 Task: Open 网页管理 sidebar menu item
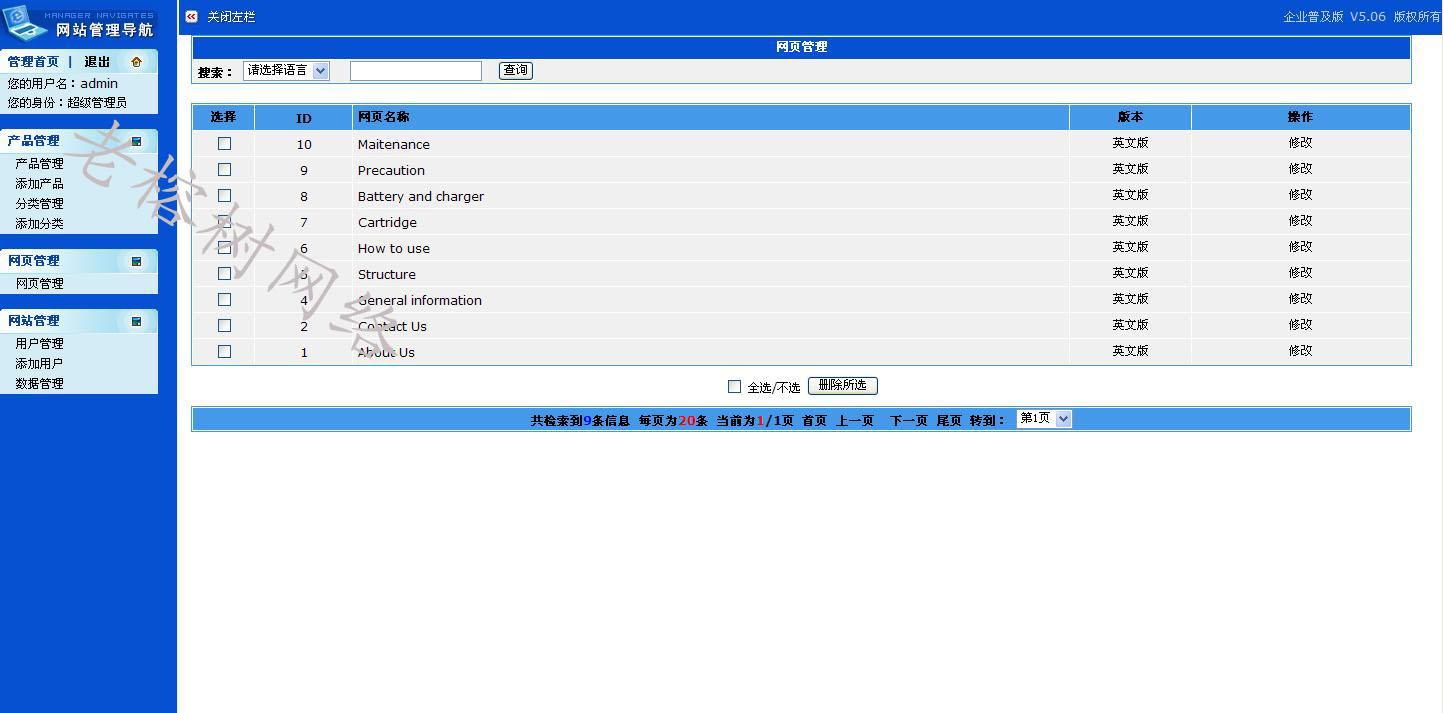(39, 284)
